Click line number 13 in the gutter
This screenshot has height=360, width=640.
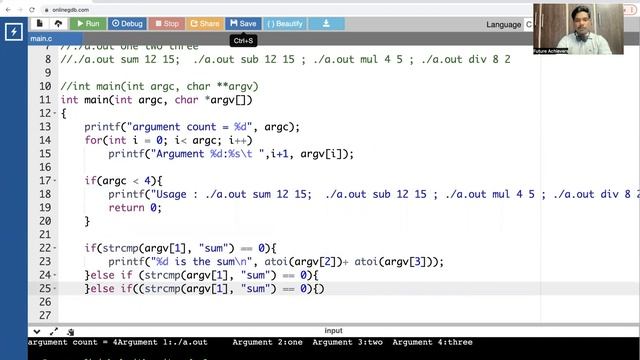[45, 127]
